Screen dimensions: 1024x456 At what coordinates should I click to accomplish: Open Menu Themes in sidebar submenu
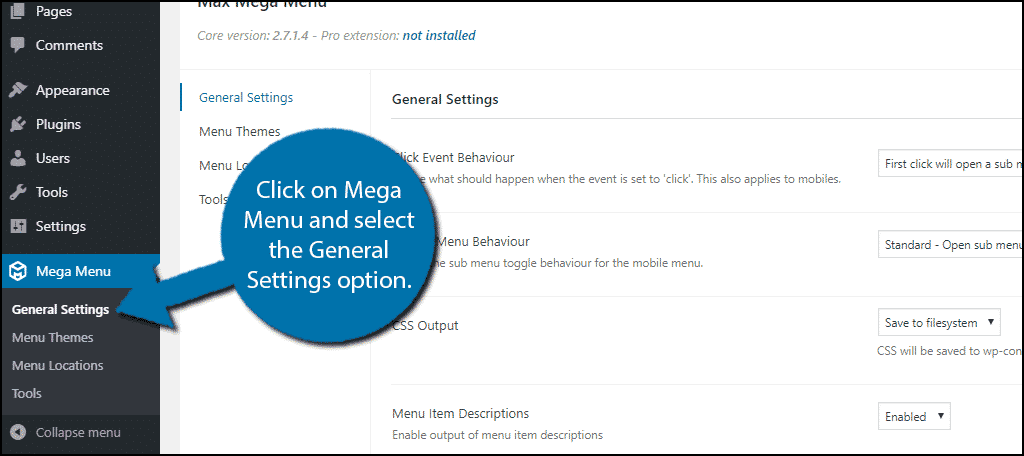(x=53, y=338)
